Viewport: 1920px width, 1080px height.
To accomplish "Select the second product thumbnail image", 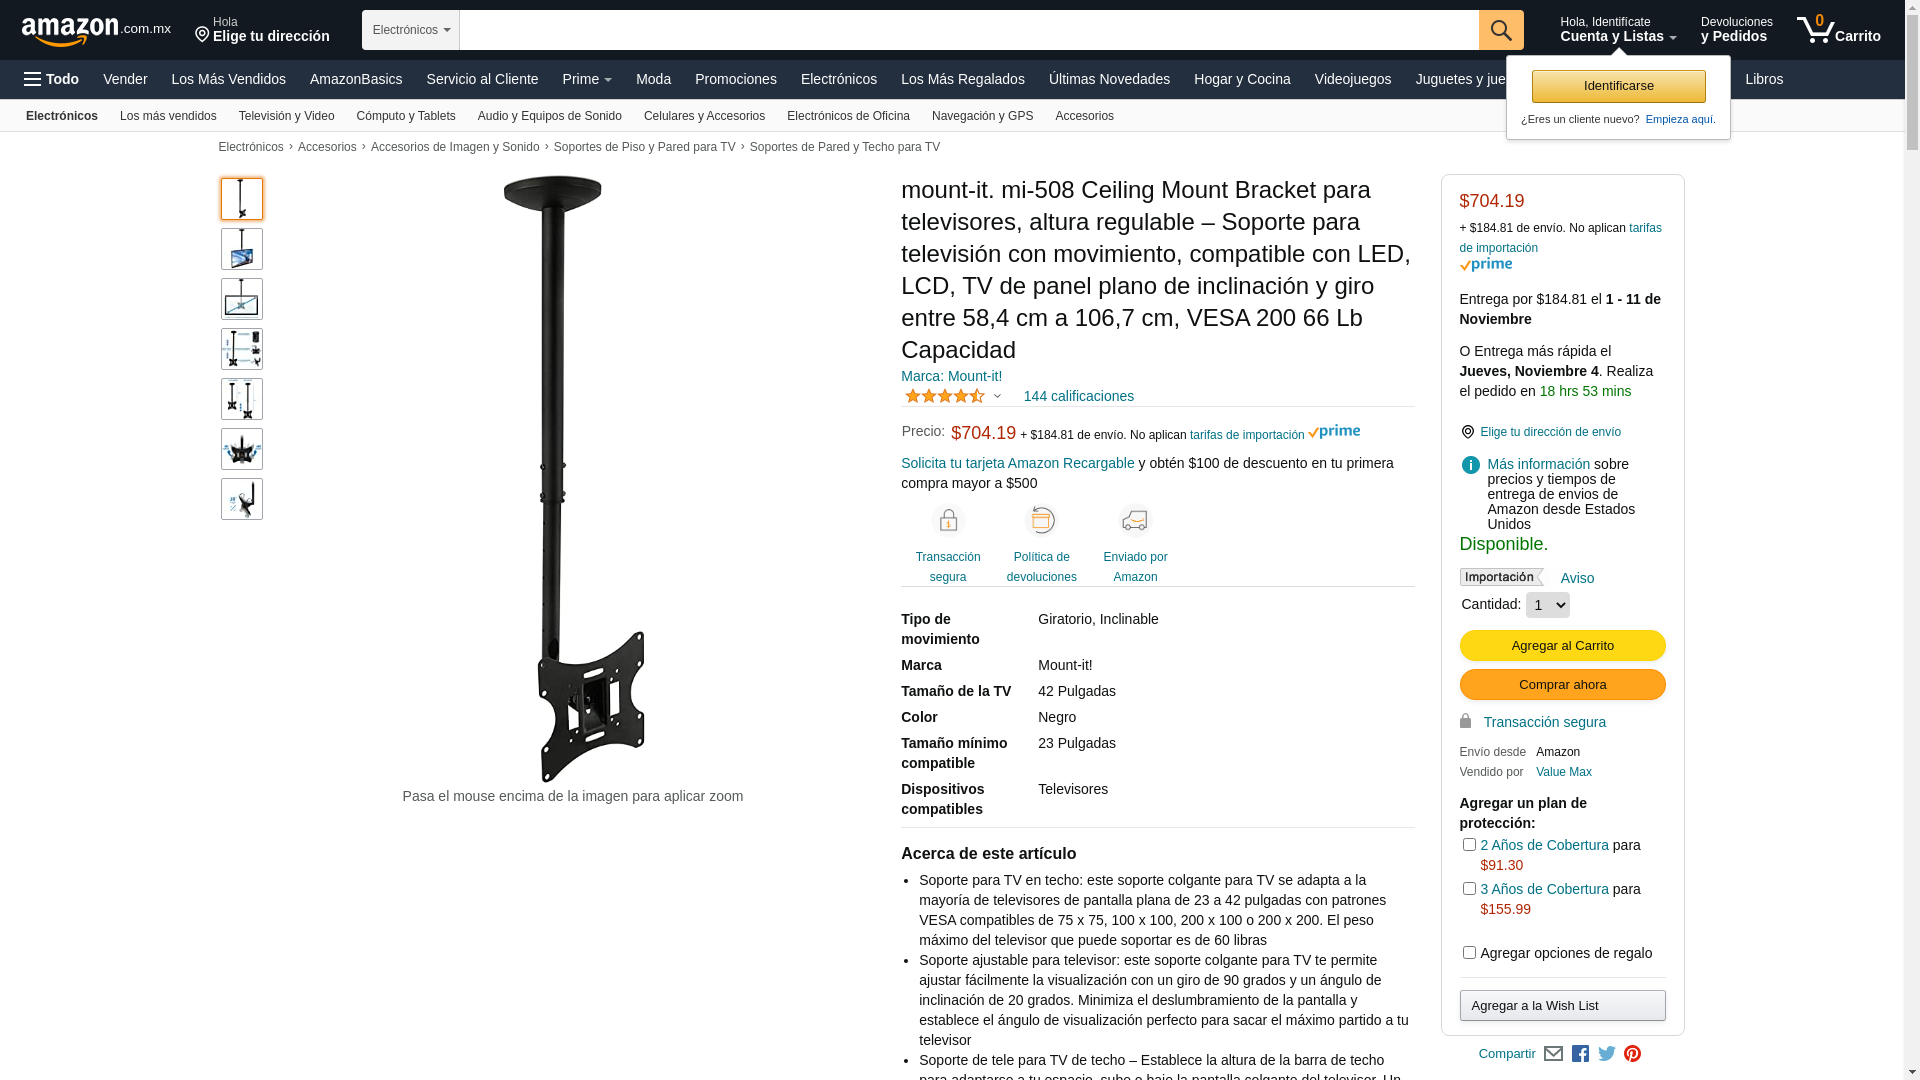I will click(x=242, y=249).
